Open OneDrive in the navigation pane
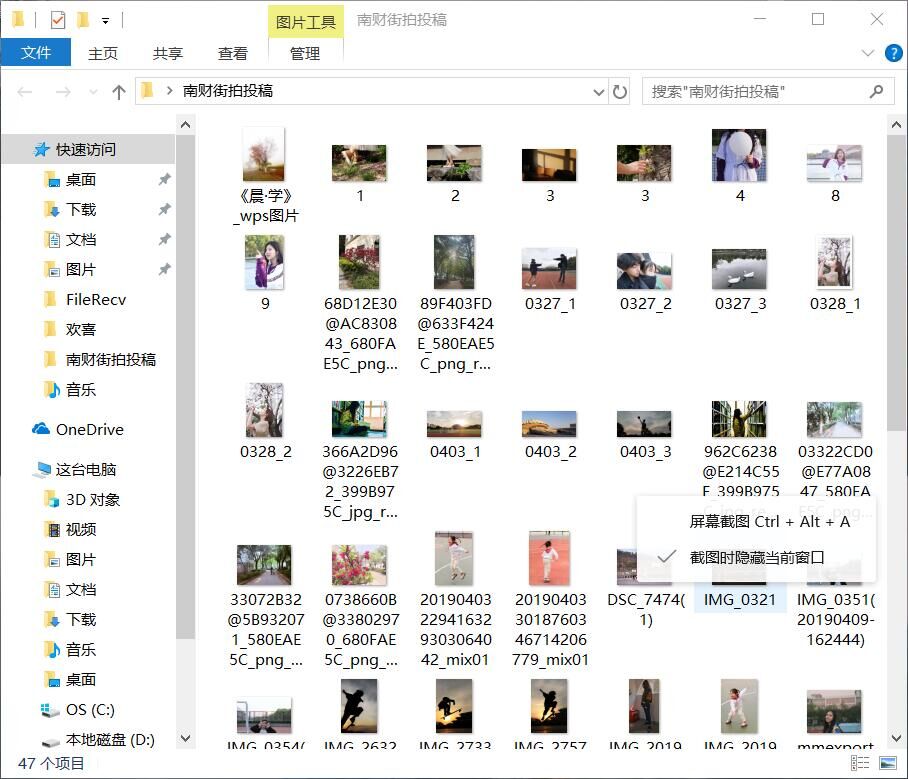Image resolution: width=908 pixels, height=779 pixels. pyautogui.click(x=89, y=429)
